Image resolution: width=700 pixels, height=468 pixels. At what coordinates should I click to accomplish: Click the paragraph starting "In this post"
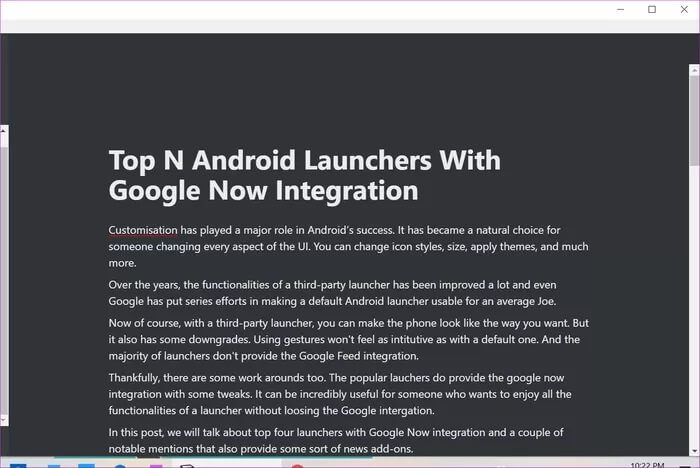pyautogui.click(x=336, y=440)
